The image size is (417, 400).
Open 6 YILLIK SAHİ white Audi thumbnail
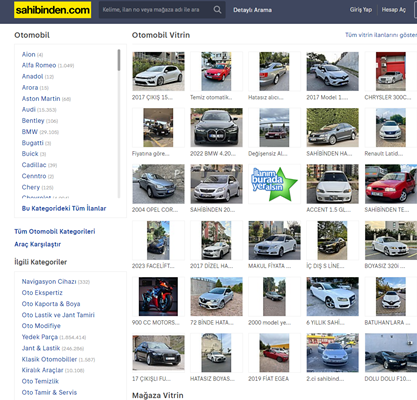333,296
